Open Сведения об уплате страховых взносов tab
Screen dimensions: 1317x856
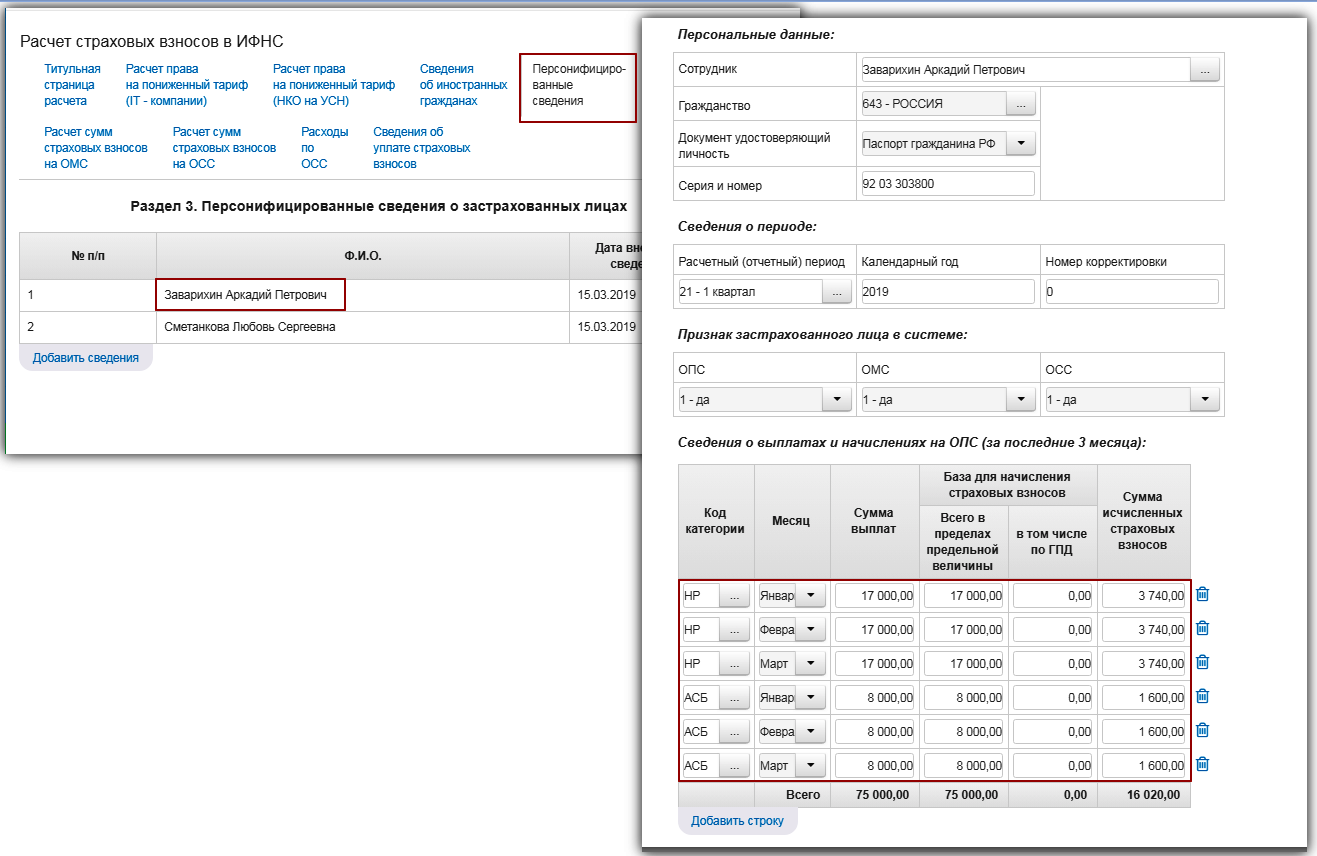point(421,148)
